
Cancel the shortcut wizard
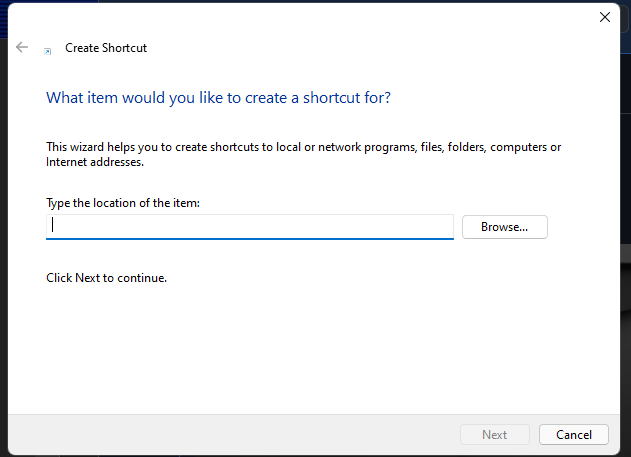(574, 434)
